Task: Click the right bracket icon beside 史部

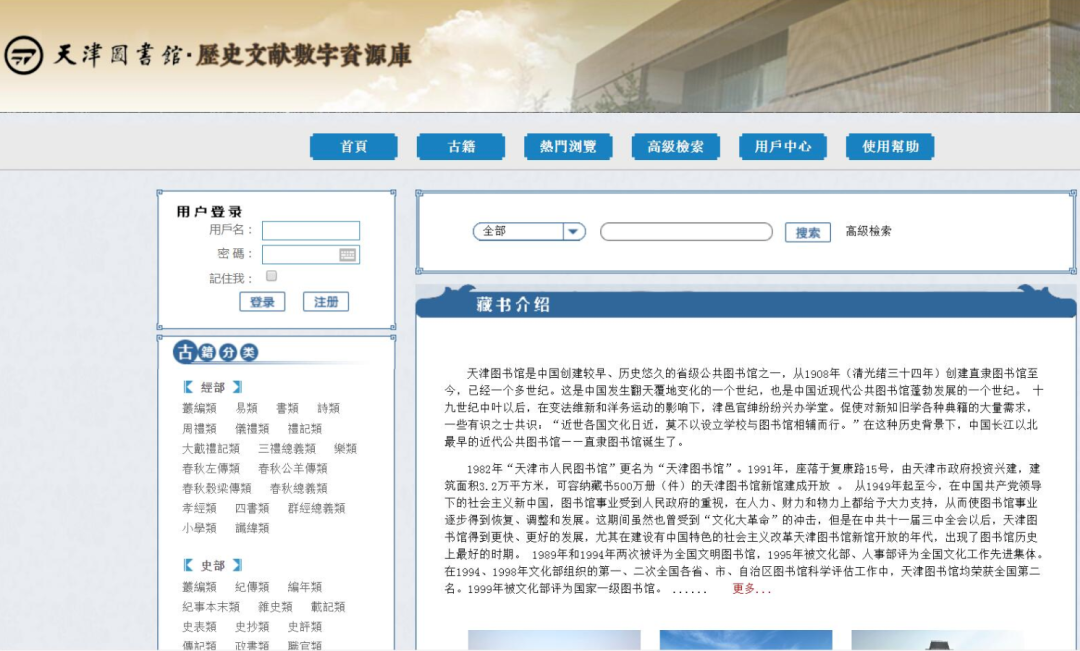Action: pyautogui.click(x=237, y=565)
